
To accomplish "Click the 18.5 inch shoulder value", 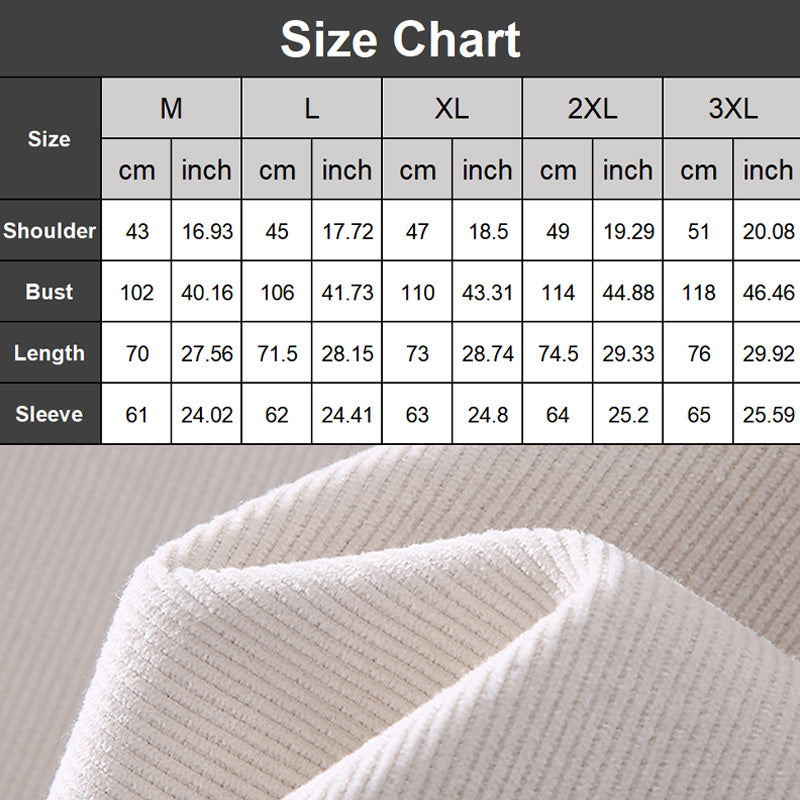I will [487, 231].
